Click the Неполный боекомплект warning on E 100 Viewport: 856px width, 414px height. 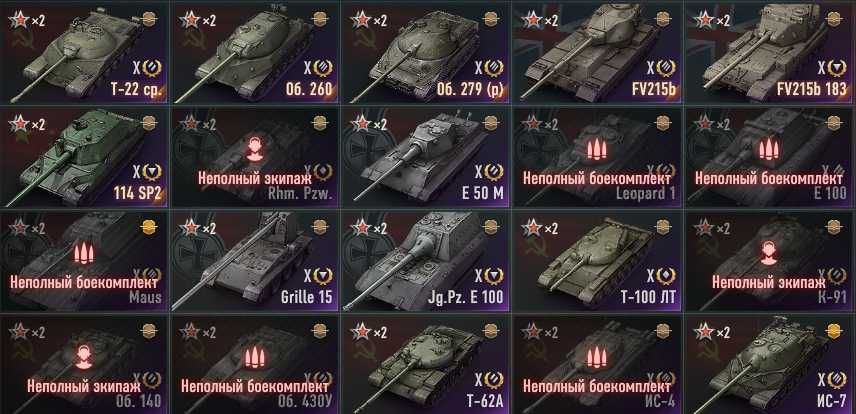coord(768,179)
